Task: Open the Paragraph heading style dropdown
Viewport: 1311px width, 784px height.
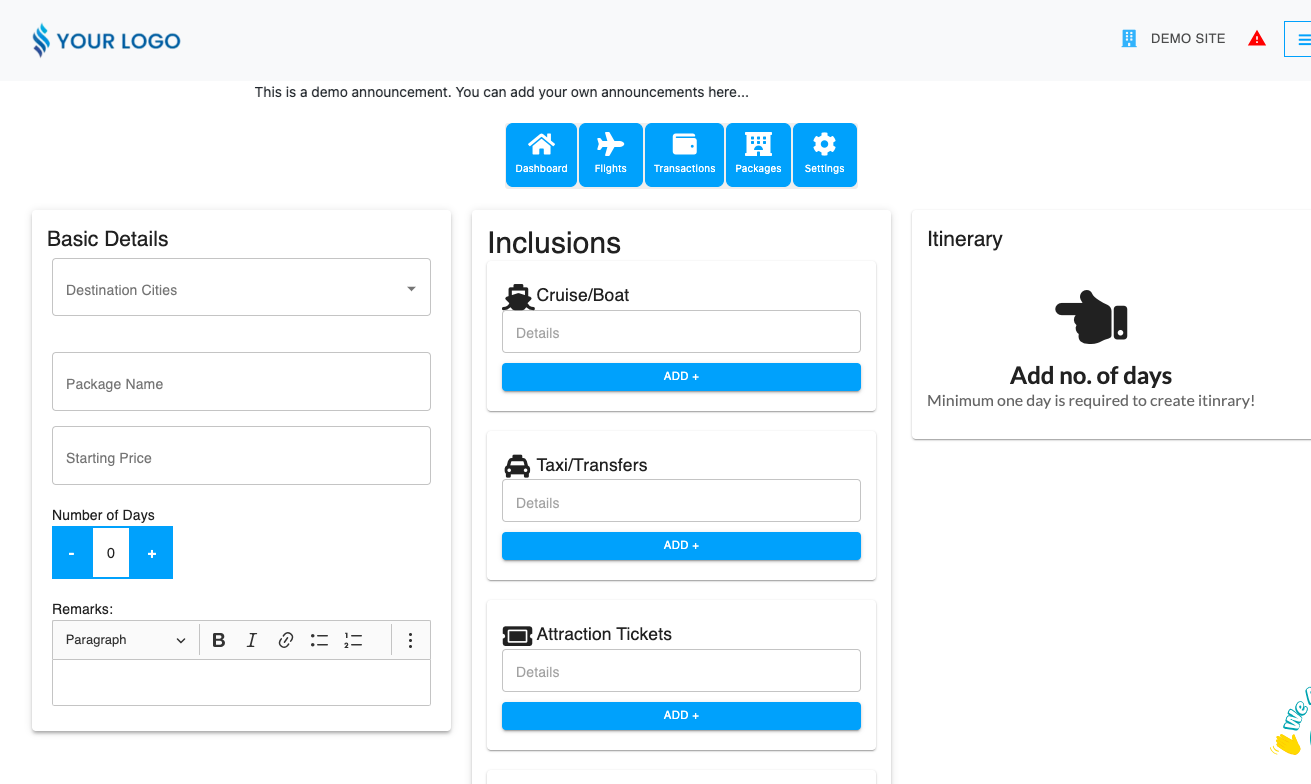Action: [125, 640]
